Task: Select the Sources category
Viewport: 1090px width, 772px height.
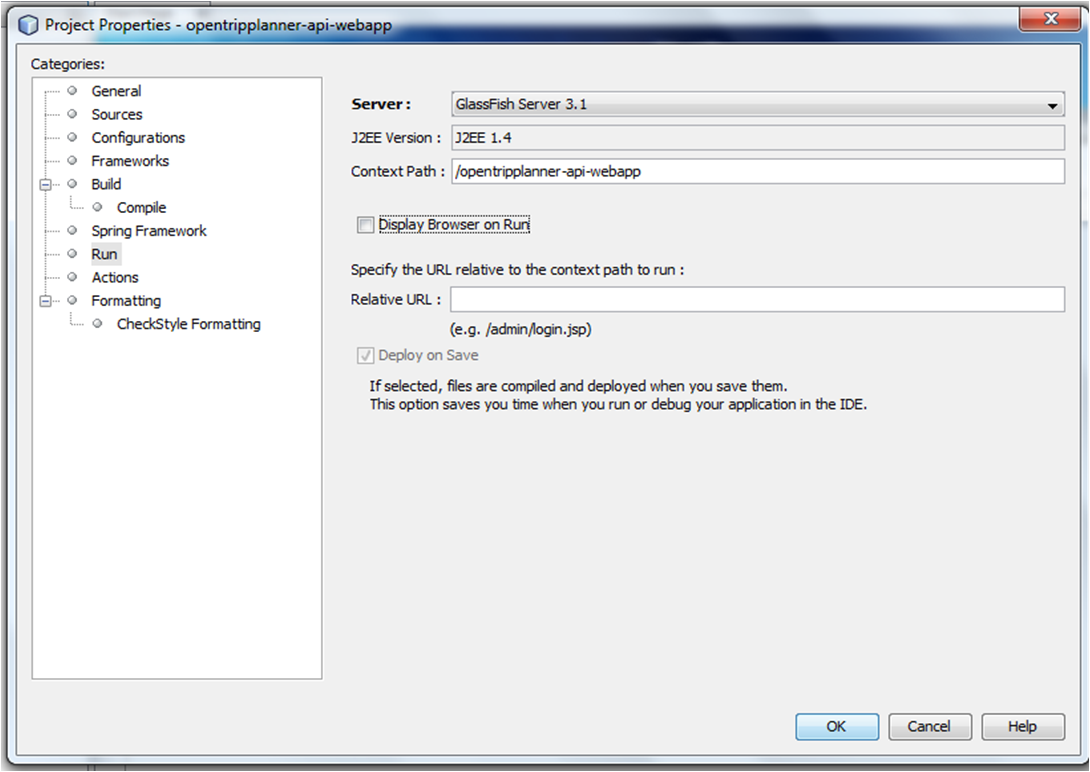Action: pyautogui.click(x=116, y=114)
